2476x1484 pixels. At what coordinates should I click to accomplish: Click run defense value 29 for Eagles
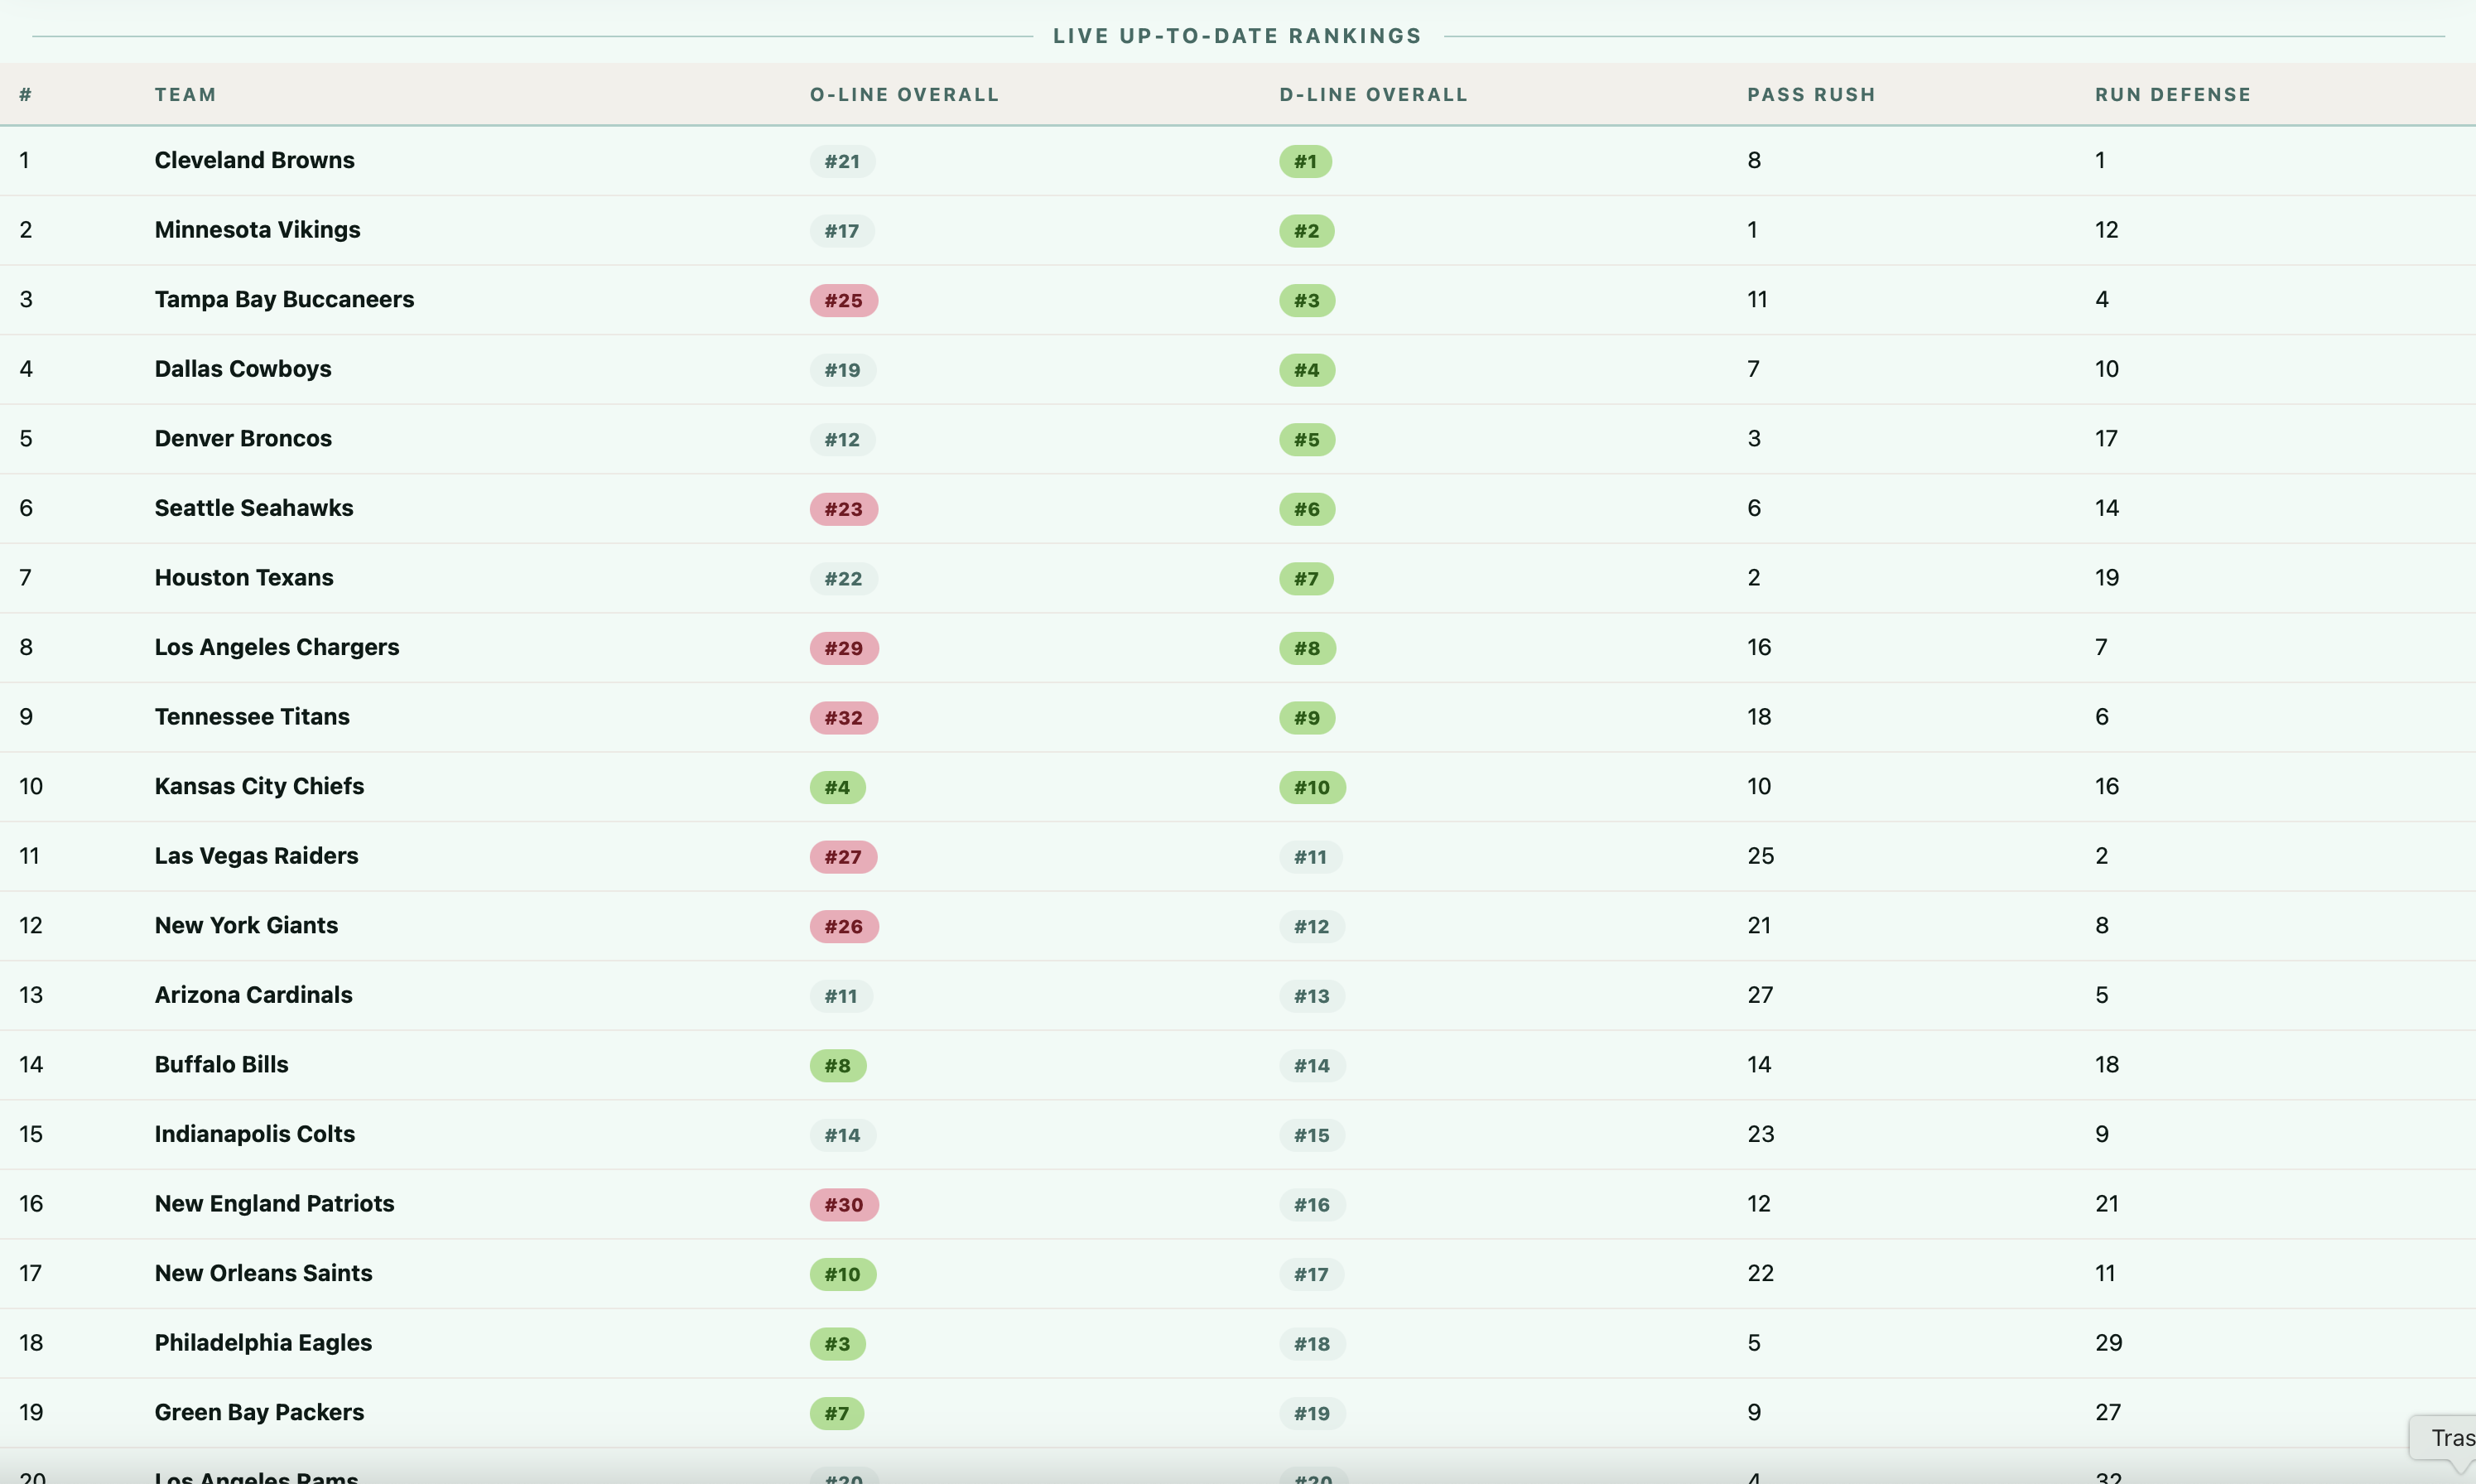pos(2108,1342)
